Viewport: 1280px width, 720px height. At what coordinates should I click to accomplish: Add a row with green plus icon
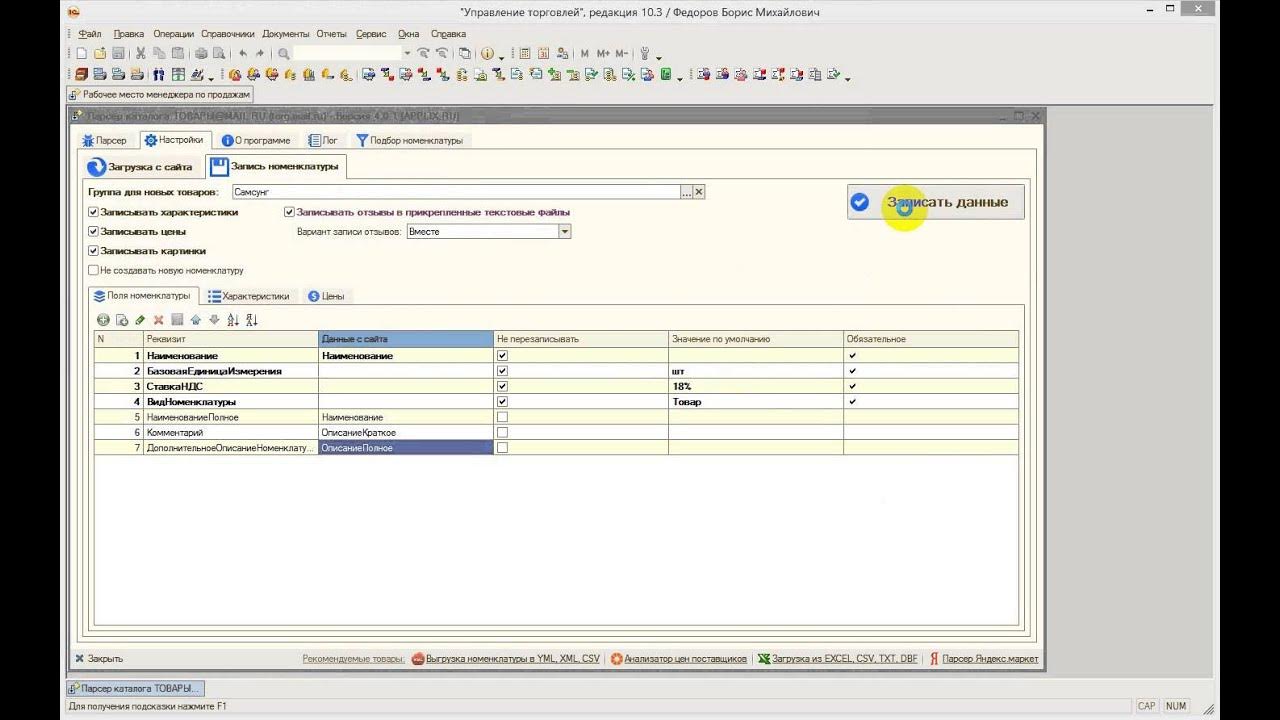[x=103, y=320]
